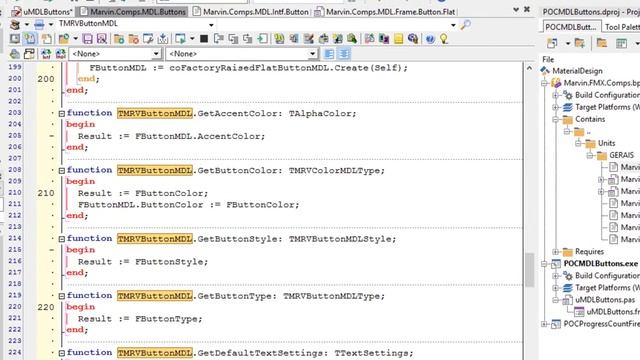Click the Trace Into debug icon
The image size is (640, 360).
218,39
